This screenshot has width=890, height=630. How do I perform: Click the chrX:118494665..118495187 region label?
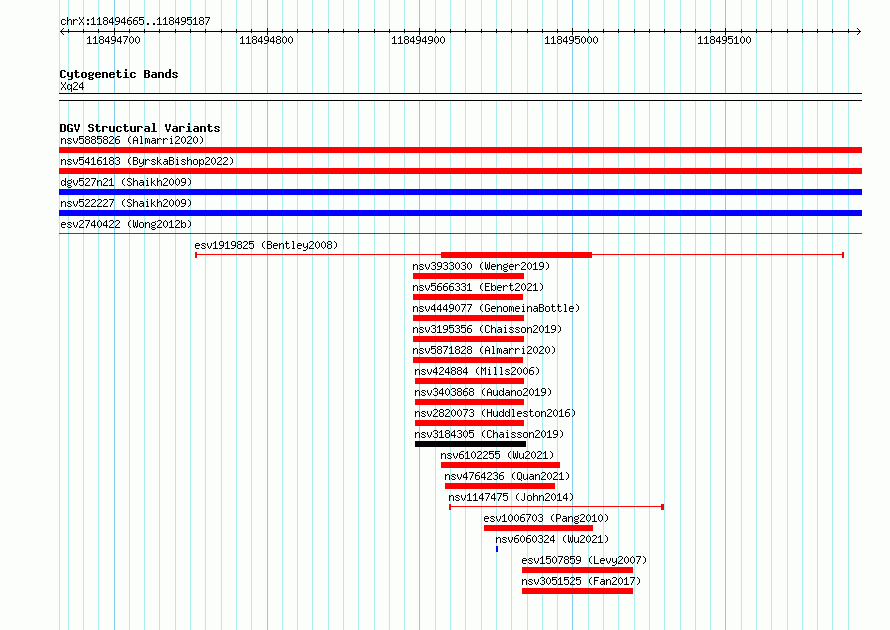[x=135, y=21]
